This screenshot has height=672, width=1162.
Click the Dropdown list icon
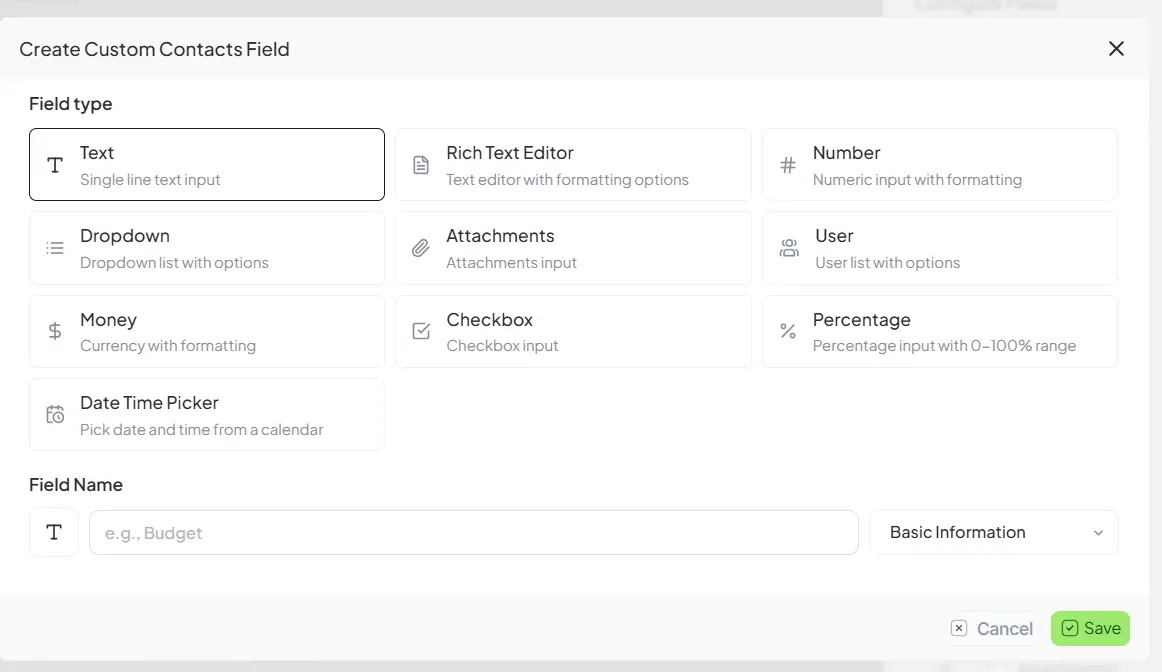(x=54, y=248)
